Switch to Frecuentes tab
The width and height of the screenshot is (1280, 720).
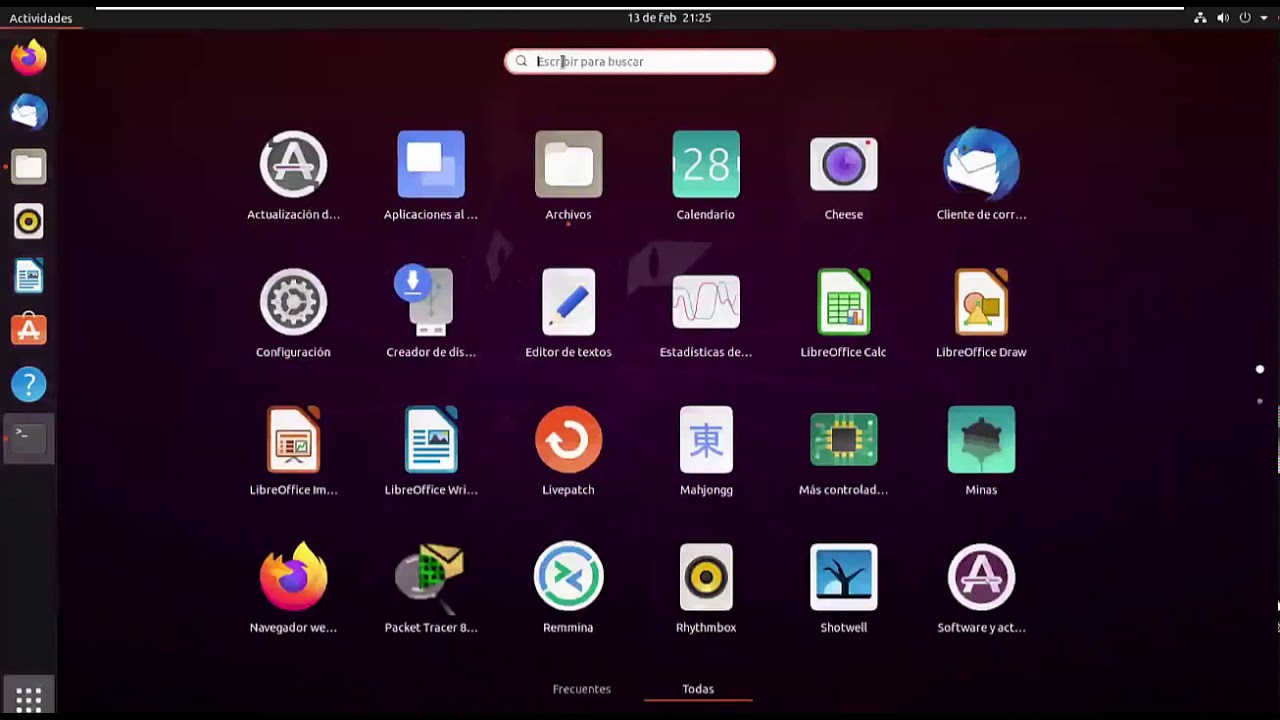click(x=581, y=689)
